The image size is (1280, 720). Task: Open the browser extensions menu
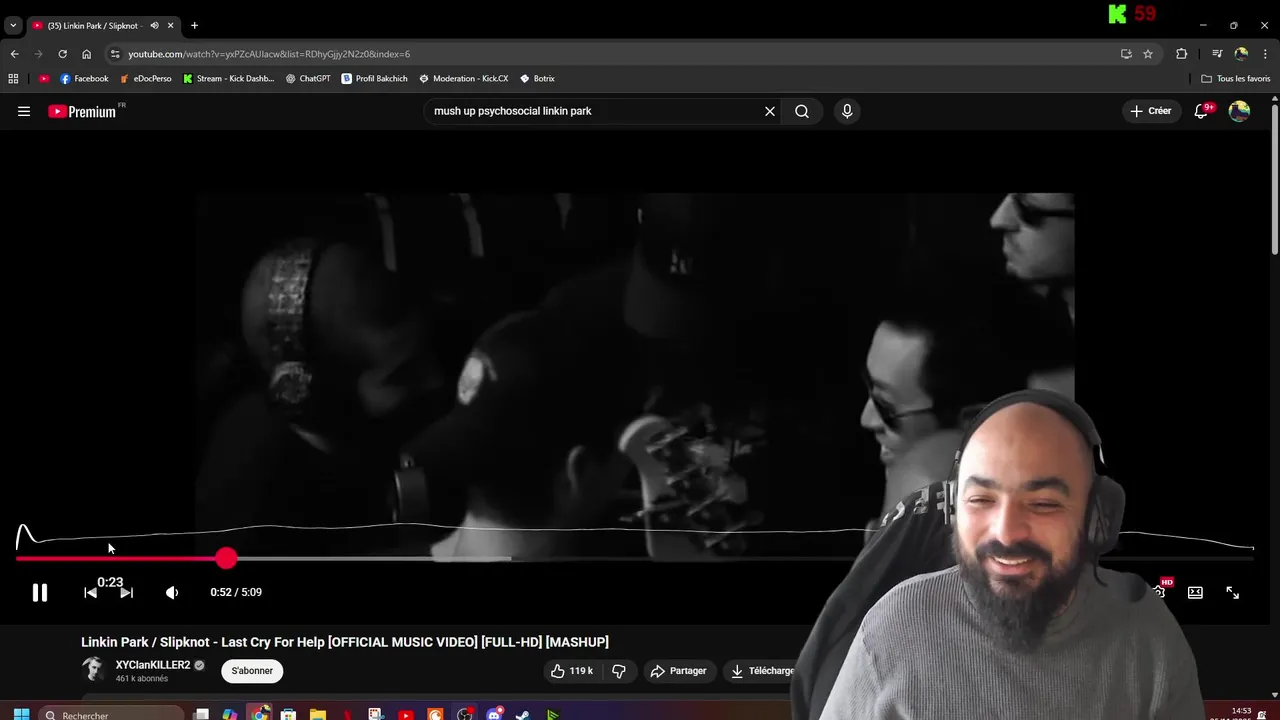click(x=1181, y=54)
